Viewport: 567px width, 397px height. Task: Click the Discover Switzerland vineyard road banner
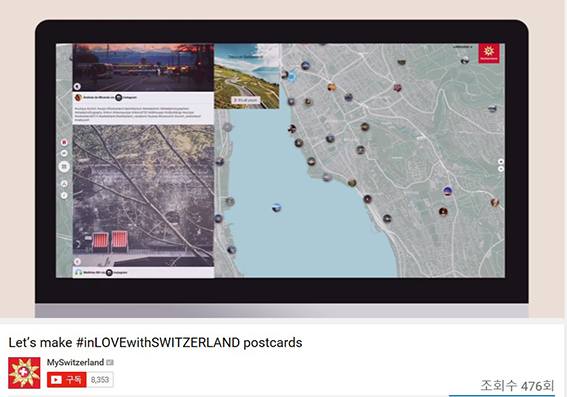click(x=247, y=76)
